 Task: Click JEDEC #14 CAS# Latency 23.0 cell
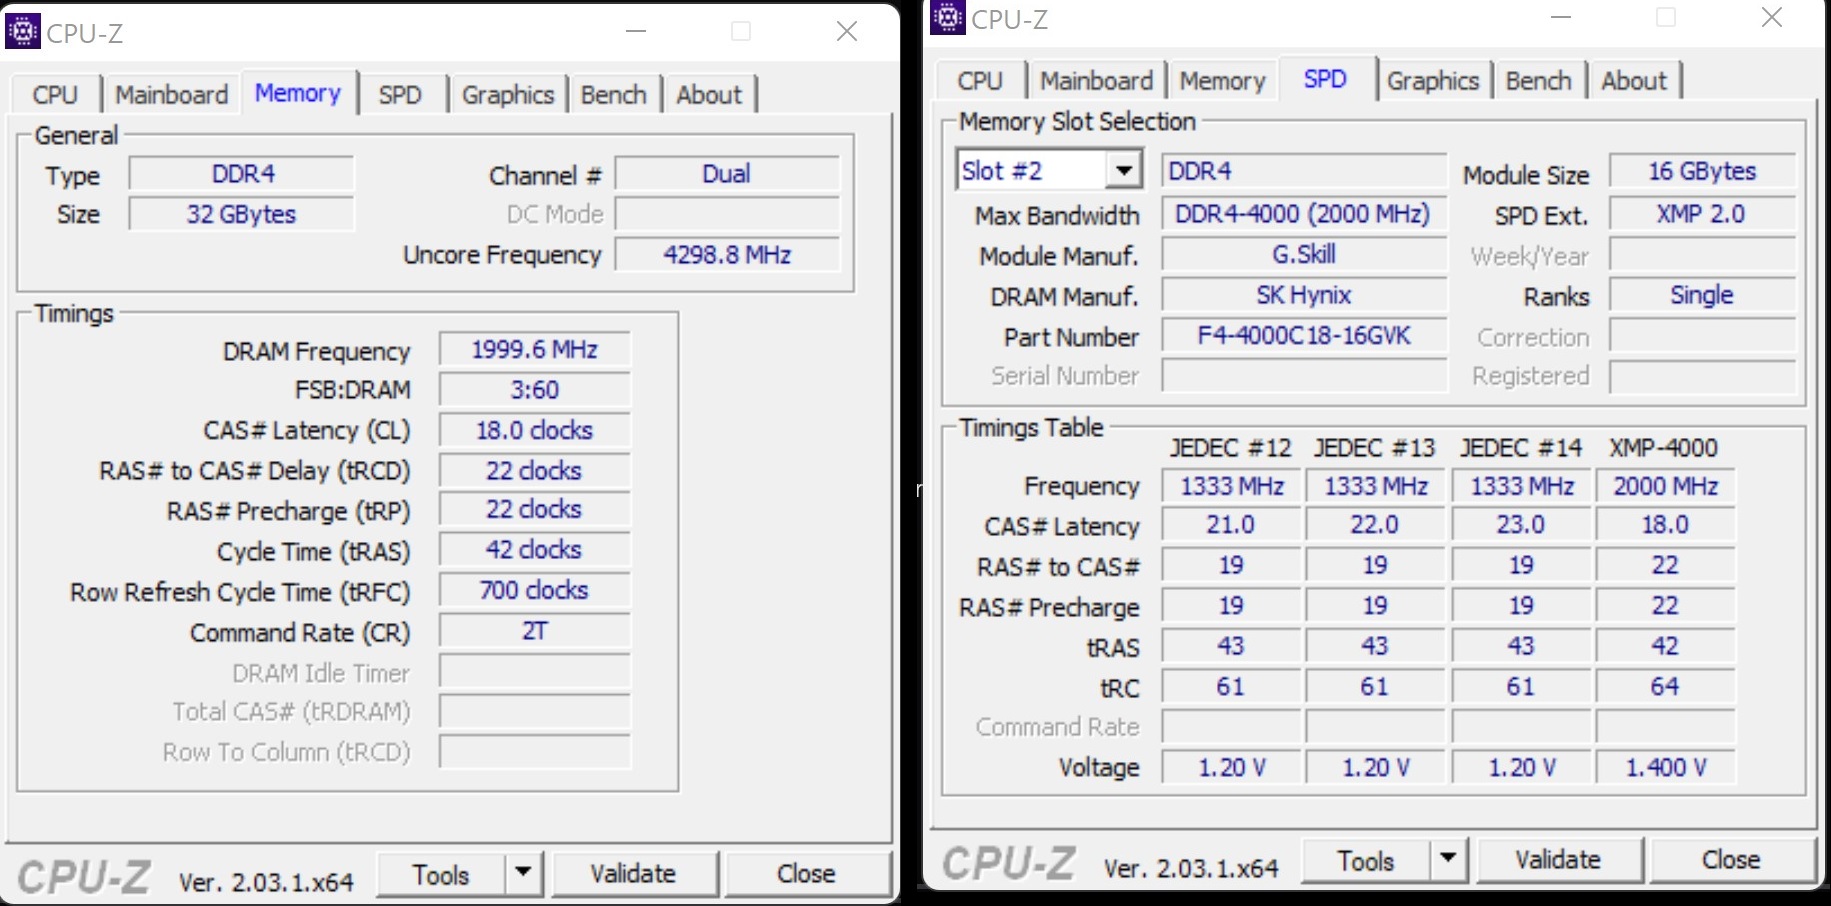click(1520, 525)
